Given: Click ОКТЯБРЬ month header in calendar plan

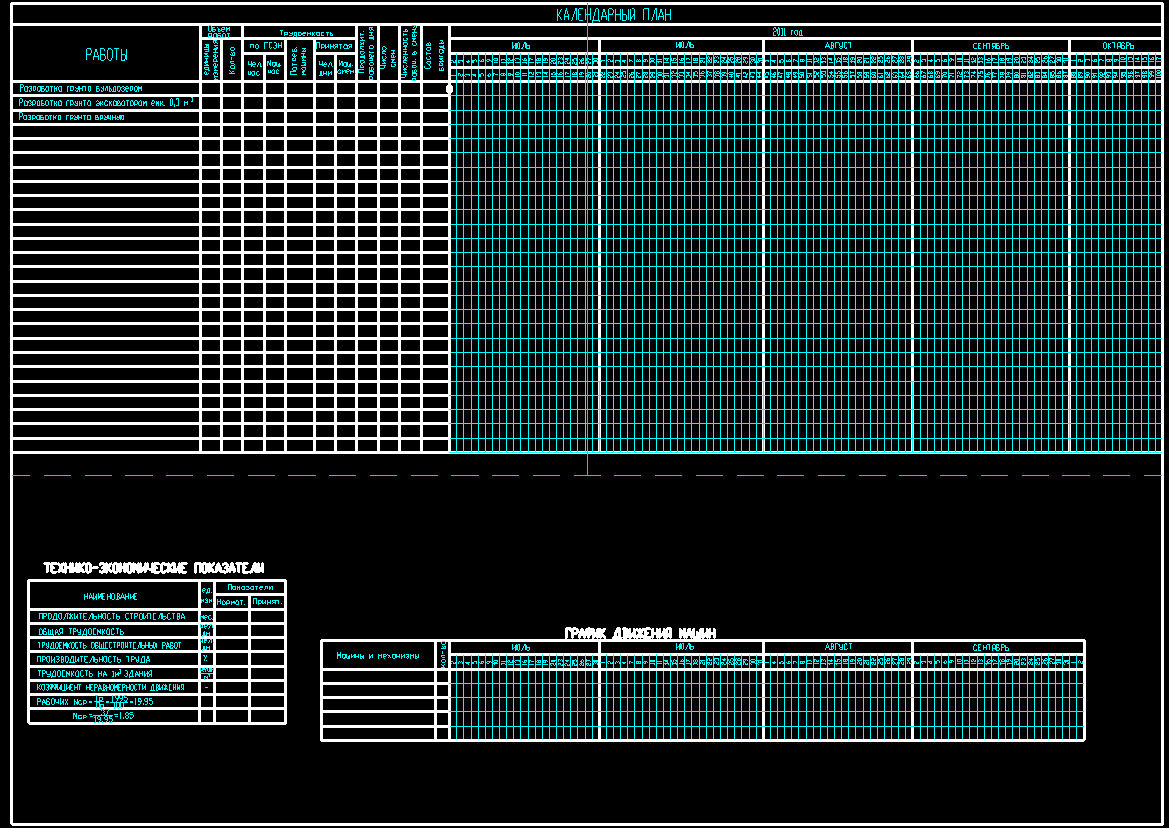Looking at the screenshot, I should click(x=1118, y=46).
